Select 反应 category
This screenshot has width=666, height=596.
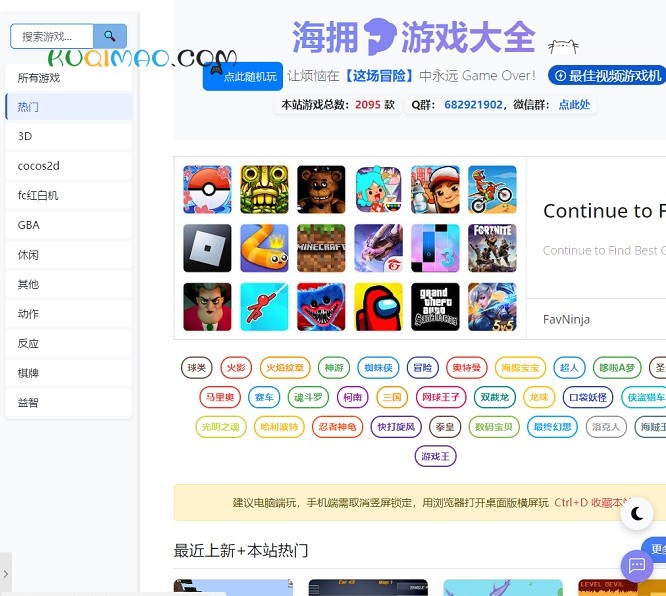tap(68, 343)
